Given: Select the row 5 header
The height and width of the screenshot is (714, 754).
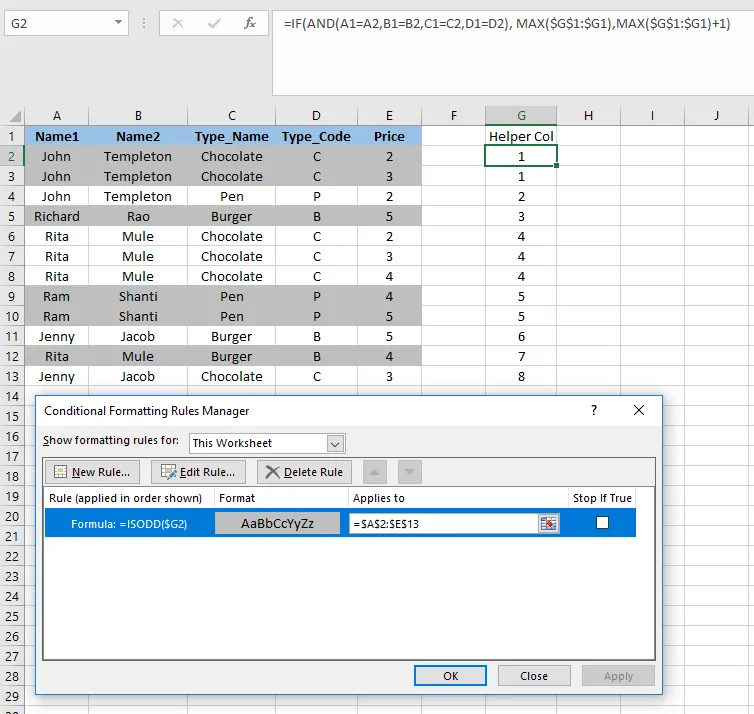Looking at the screenshot, I should pos(12,216).
